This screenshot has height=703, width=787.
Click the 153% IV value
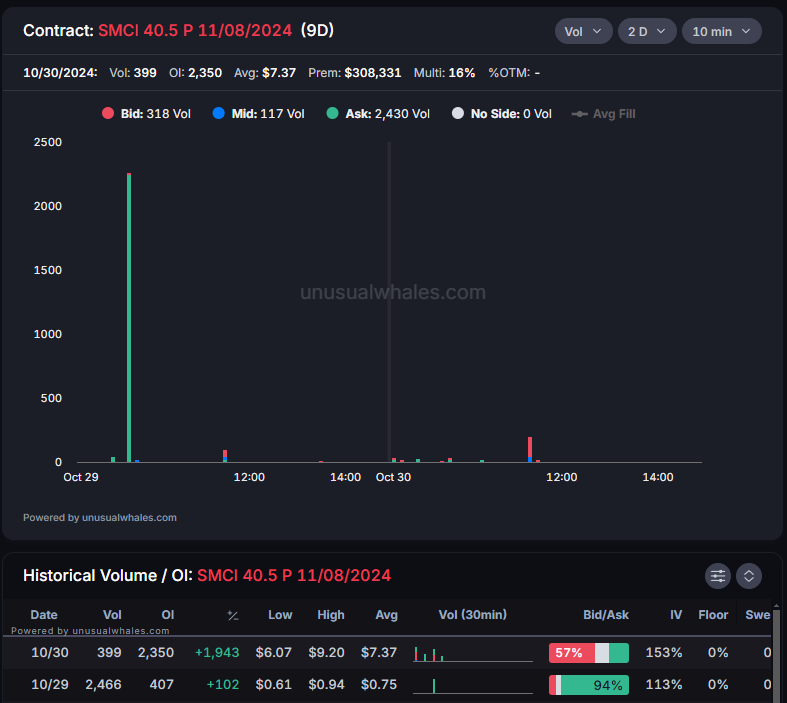click(x=664, y=652)
